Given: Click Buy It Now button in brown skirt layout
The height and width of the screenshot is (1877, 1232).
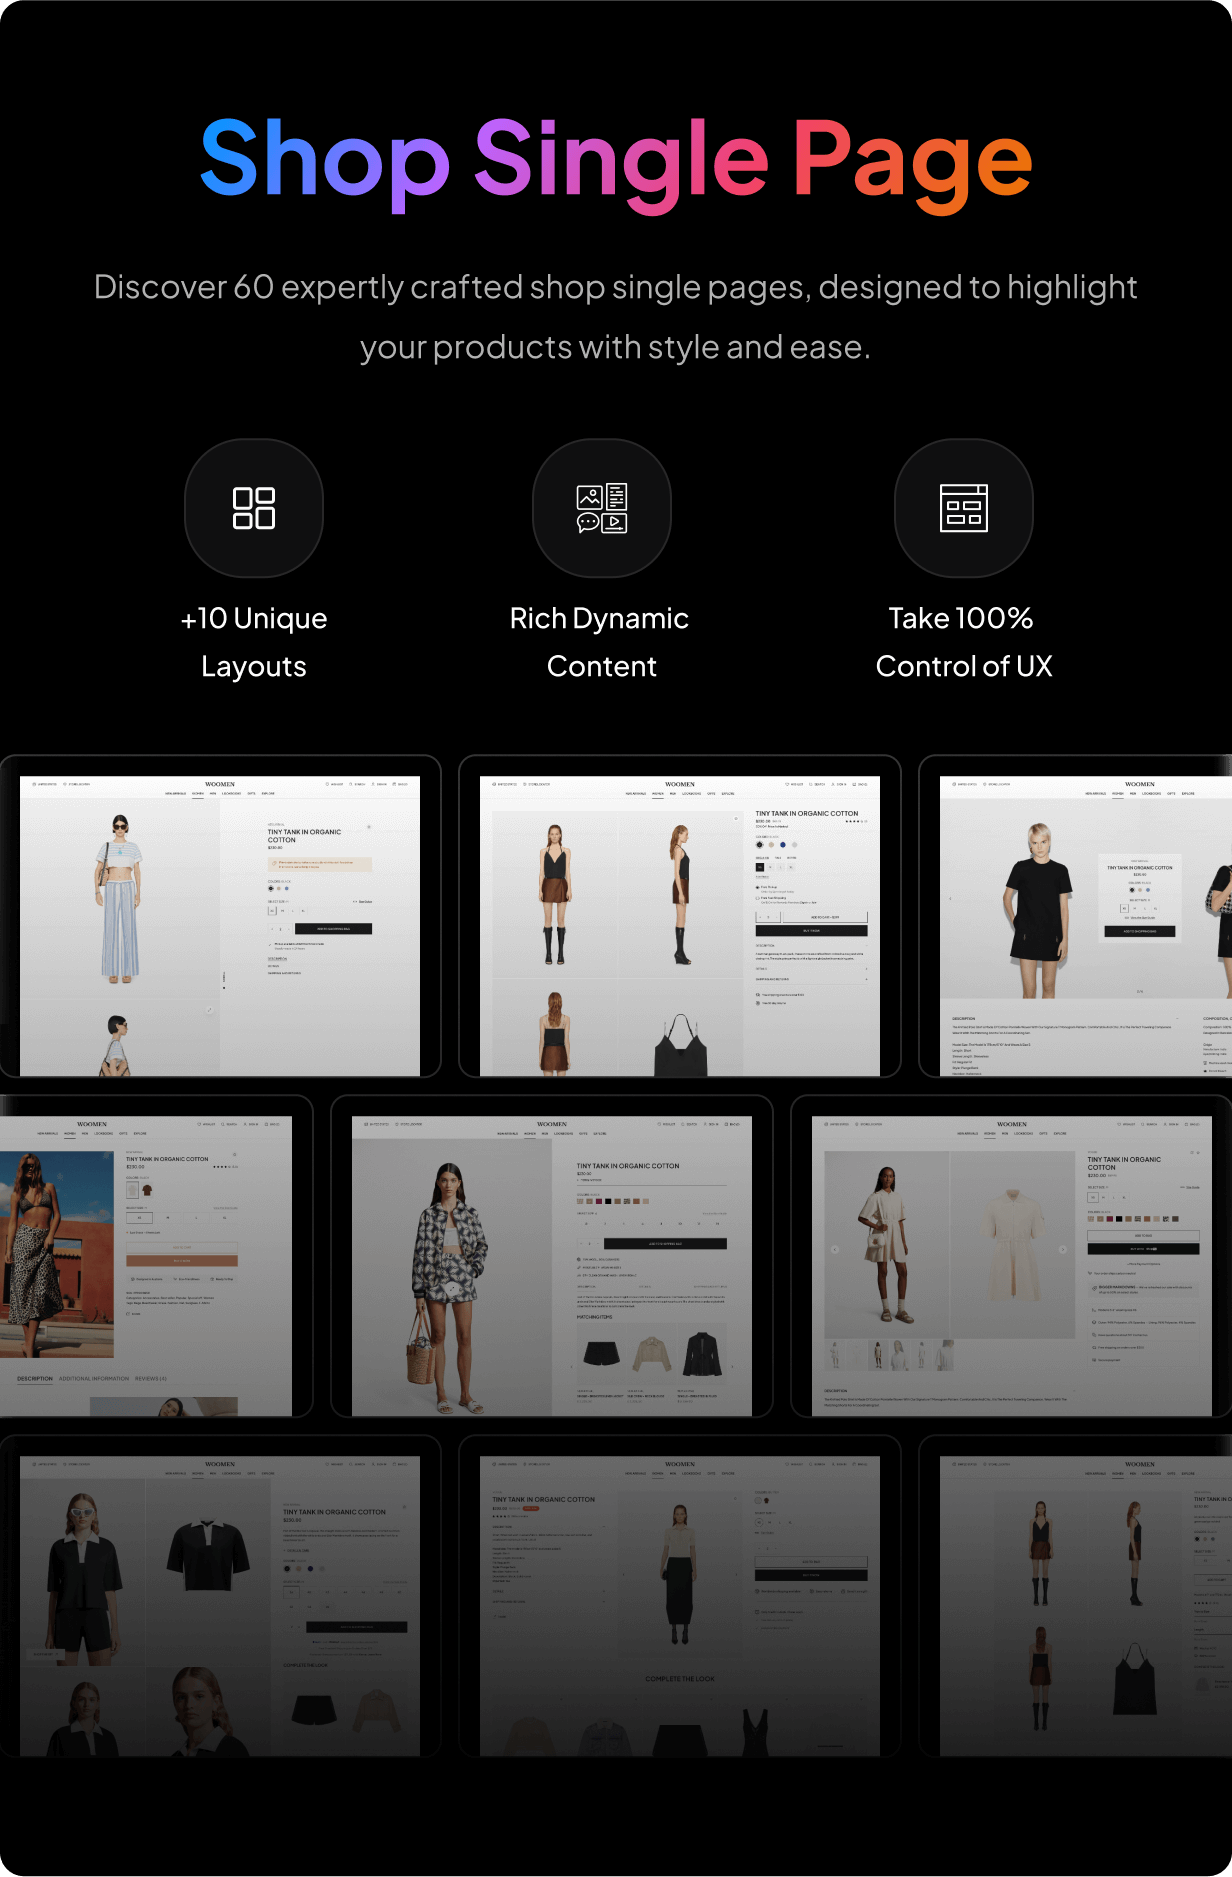Looking at the screenshot, I should tap(811, 930).
